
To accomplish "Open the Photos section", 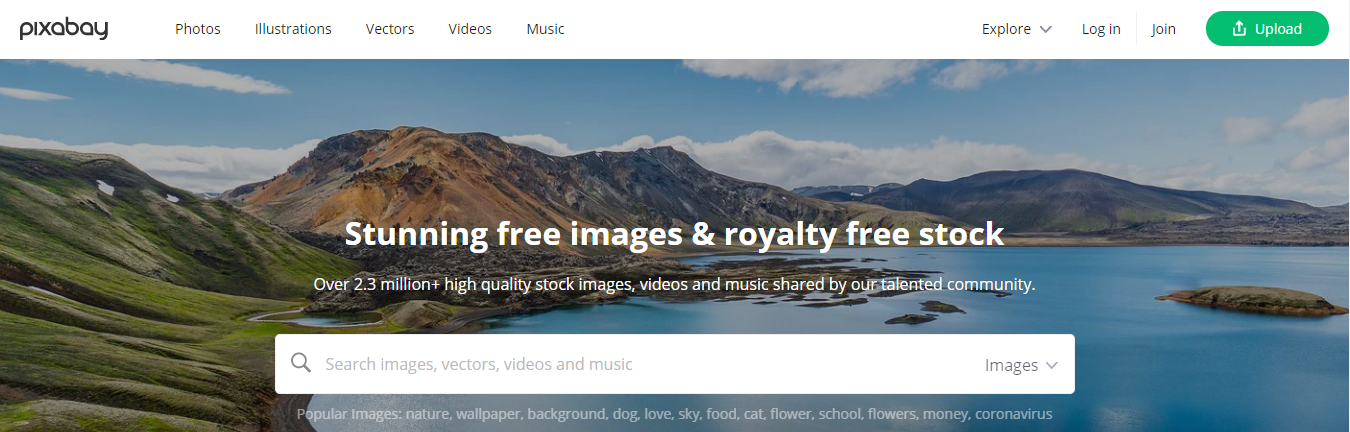I will 198,29.
